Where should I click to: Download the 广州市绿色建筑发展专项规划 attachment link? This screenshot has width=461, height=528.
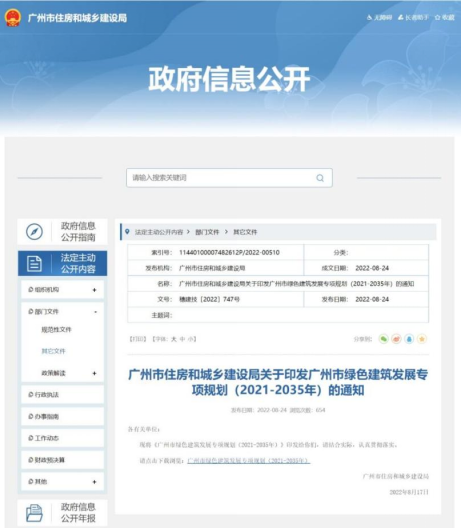(x=249, y=460)
